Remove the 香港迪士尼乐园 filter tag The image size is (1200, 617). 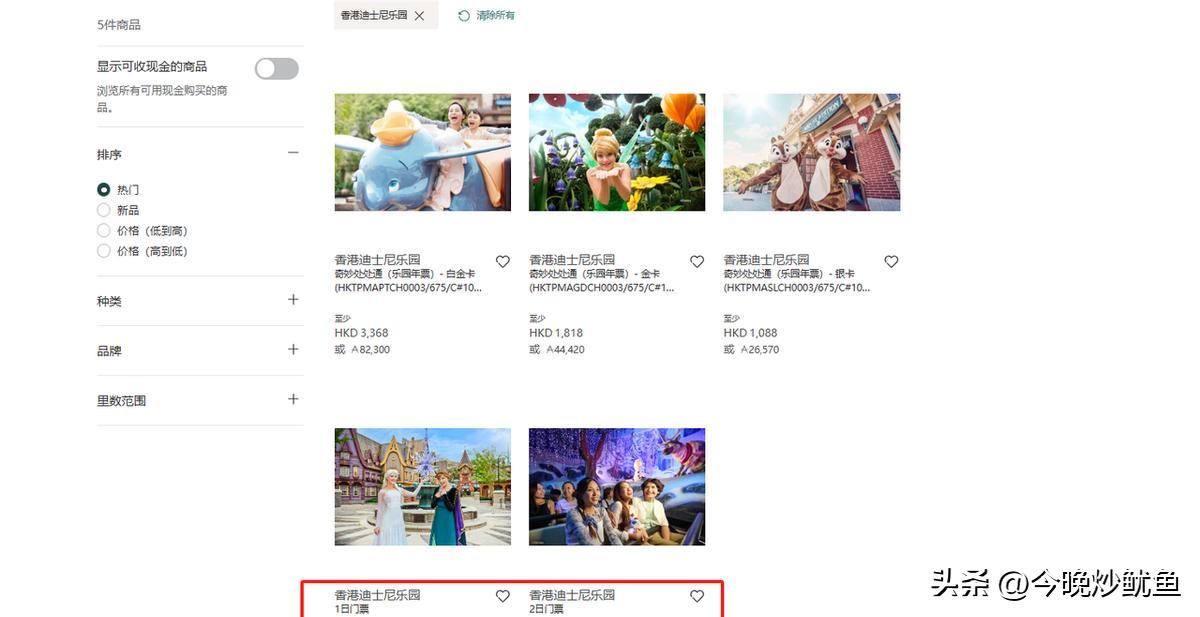click(x=419, y=15)
